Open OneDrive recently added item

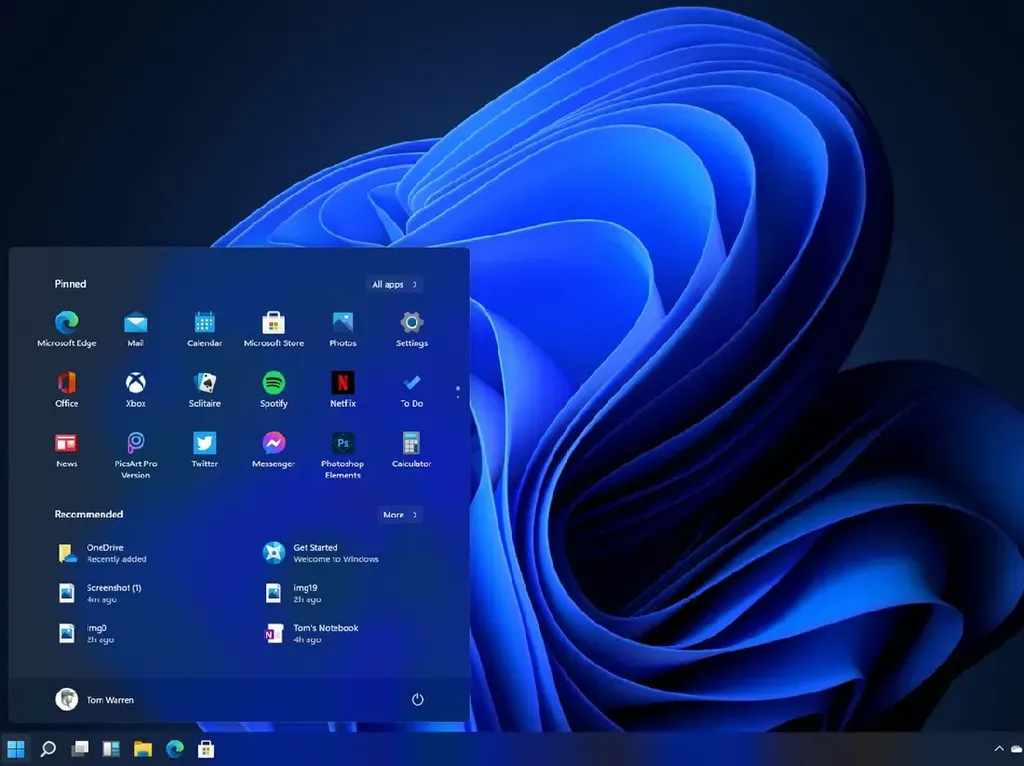(x=103, y=553)
